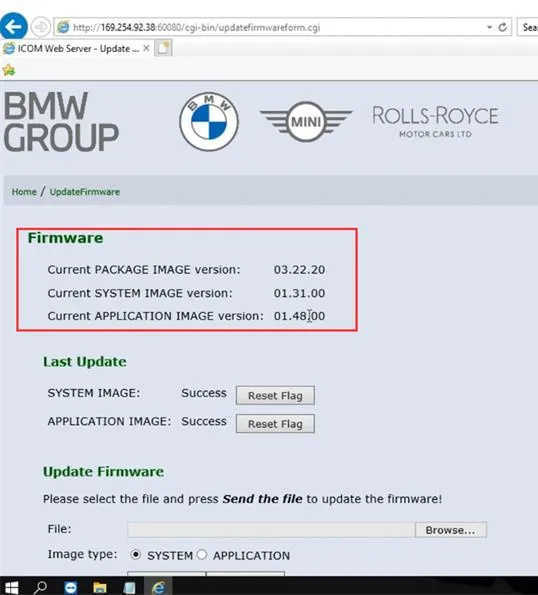Click the Home breadcrumb link
This screenshot has width=538, height=595.
24,192
